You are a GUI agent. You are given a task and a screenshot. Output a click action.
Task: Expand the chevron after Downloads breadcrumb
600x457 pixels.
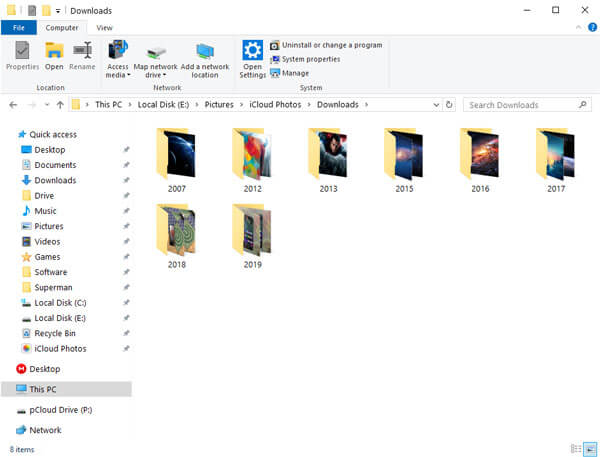coord(366,104)
